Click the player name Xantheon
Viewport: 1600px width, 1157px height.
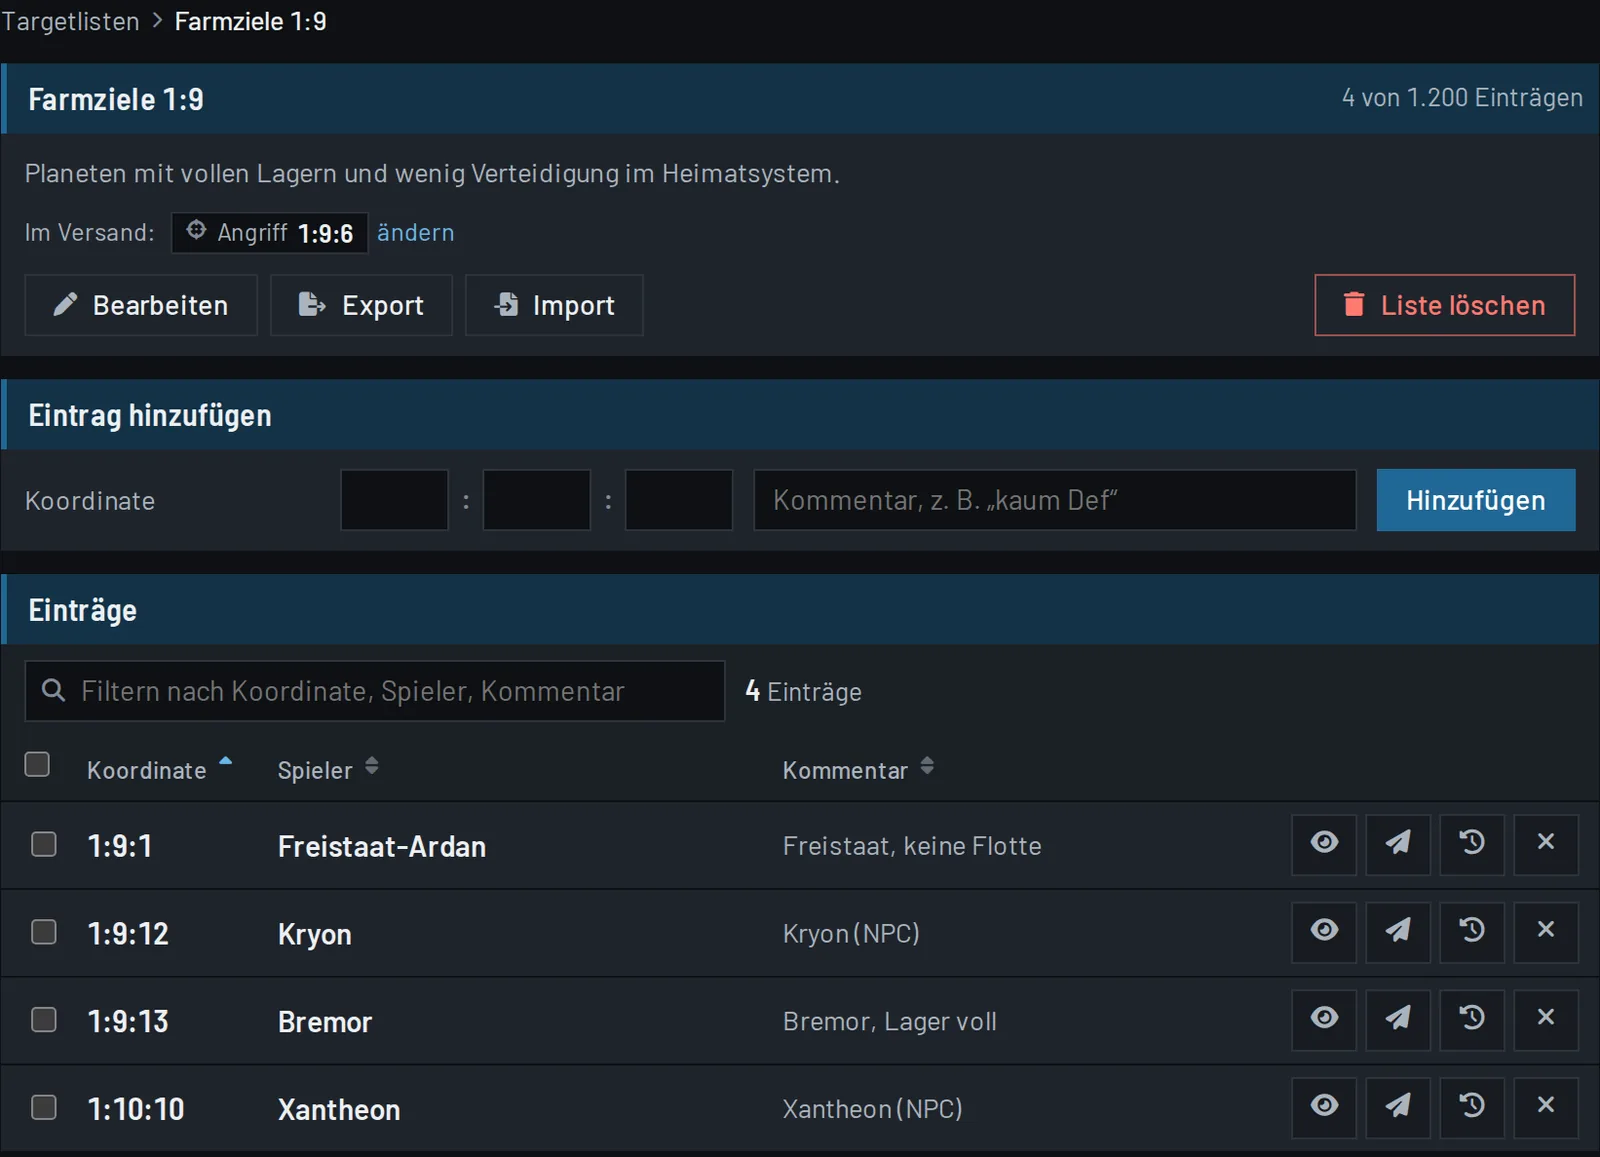click(x=339, y=1110)
